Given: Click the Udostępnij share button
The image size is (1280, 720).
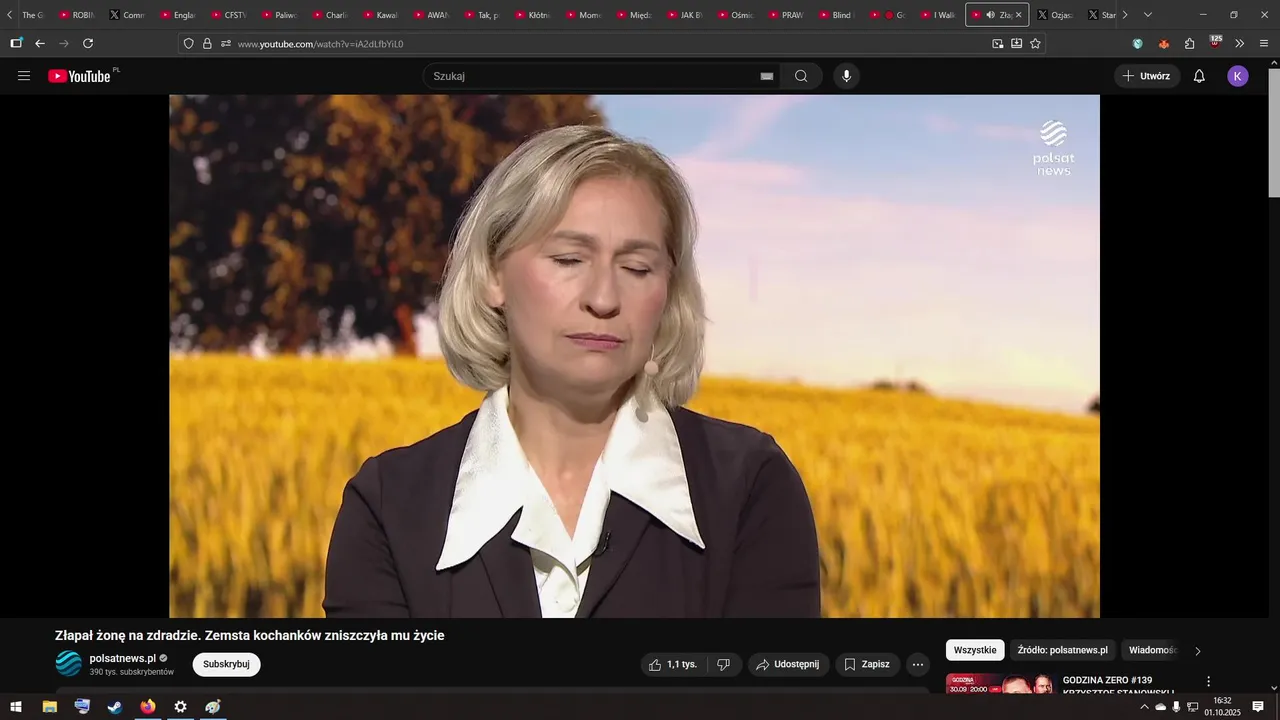Looking at the screenshot, I should tap(788, 664).
